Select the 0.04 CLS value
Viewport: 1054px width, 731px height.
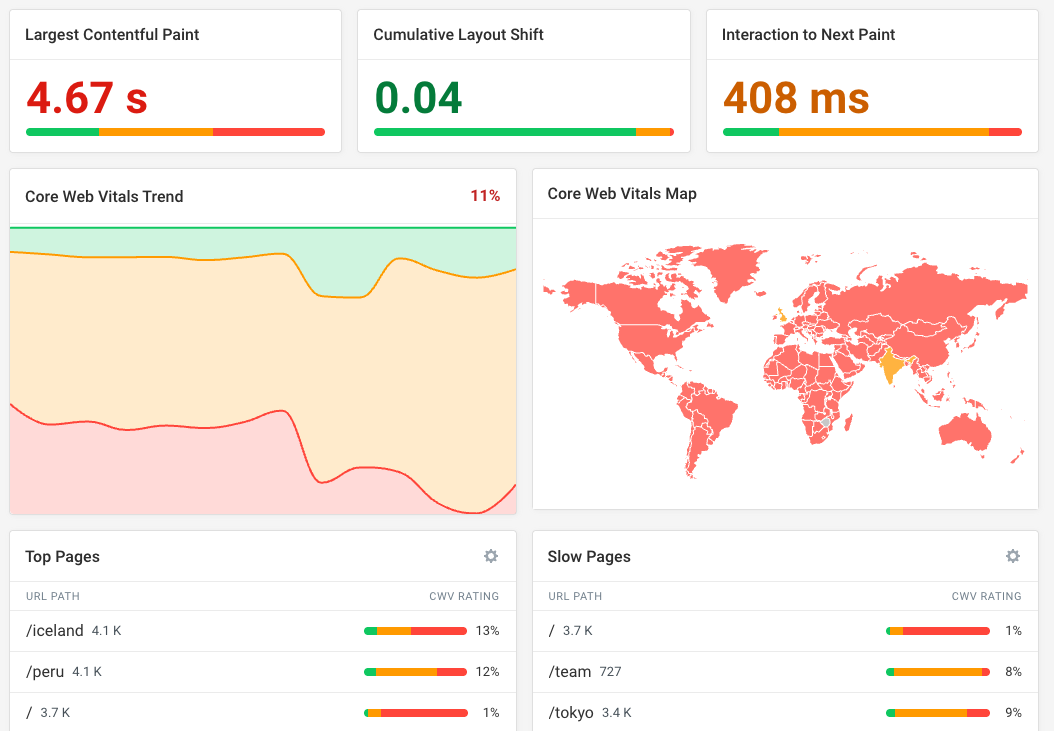(x=418, y=98)
